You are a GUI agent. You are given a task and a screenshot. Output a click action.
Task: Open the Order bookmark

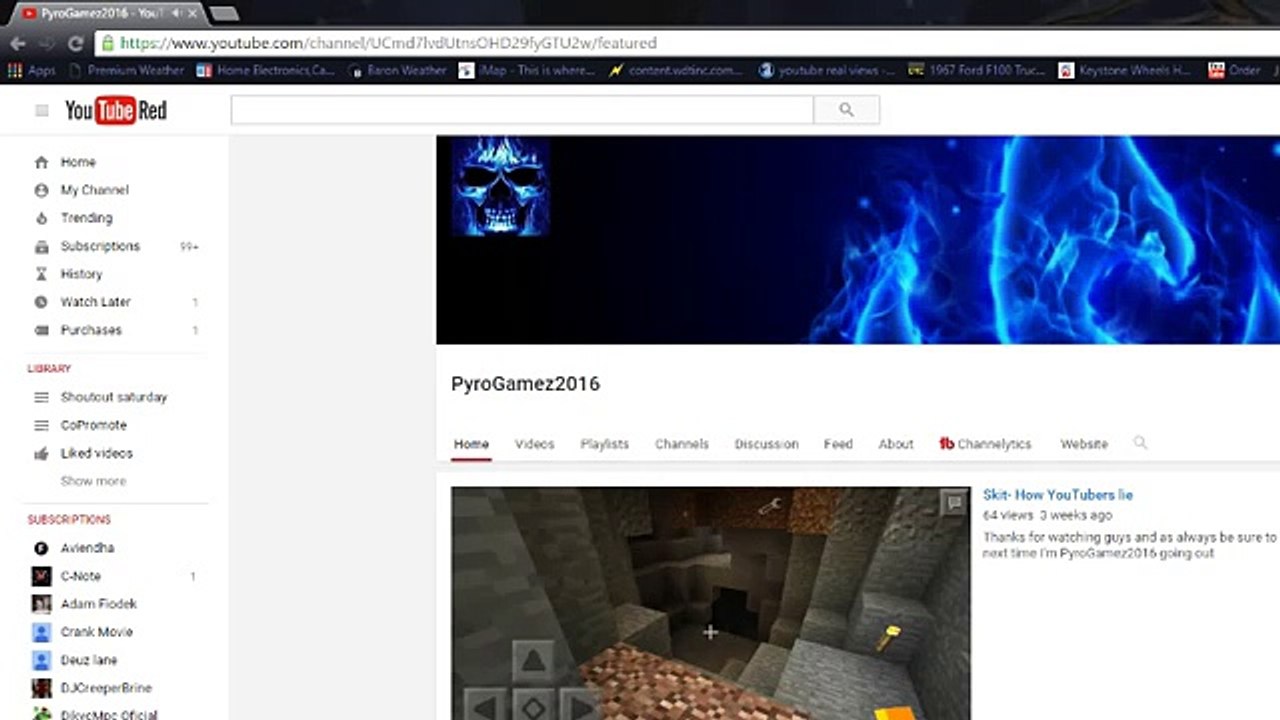(x=1235, y=70)
